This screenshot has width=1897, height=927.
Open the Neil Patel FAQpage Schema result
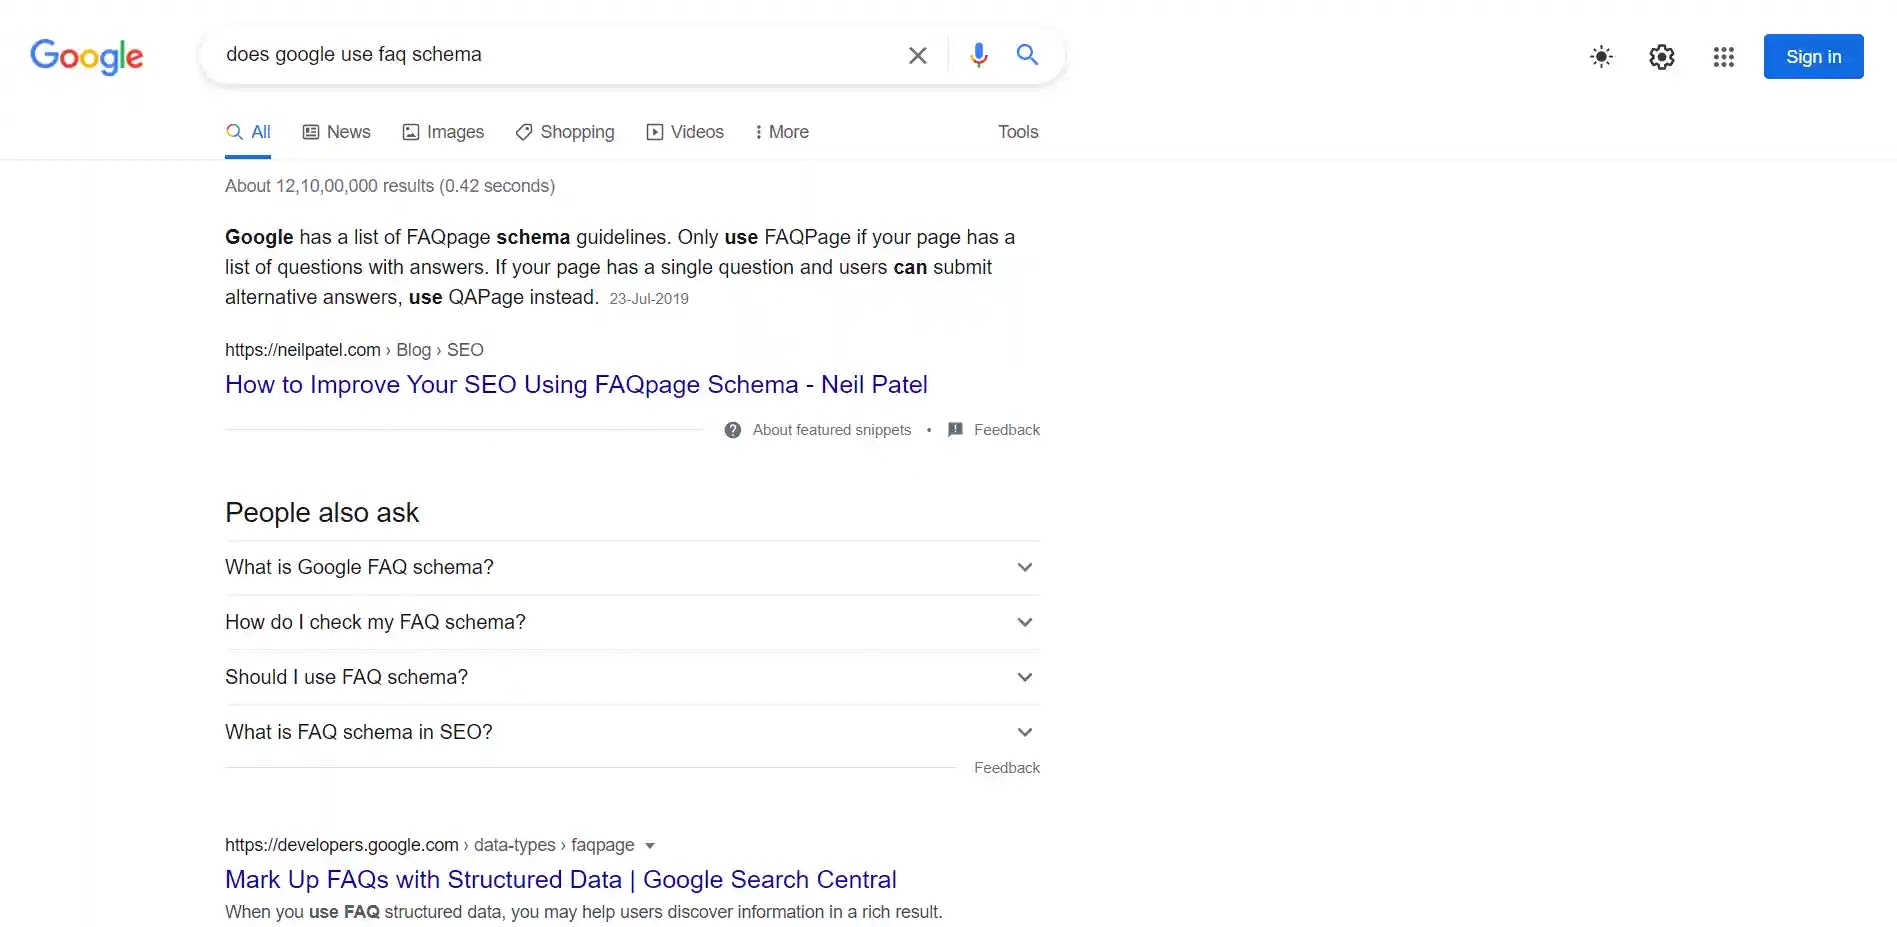pyautogui.click(x=576, y=385)
